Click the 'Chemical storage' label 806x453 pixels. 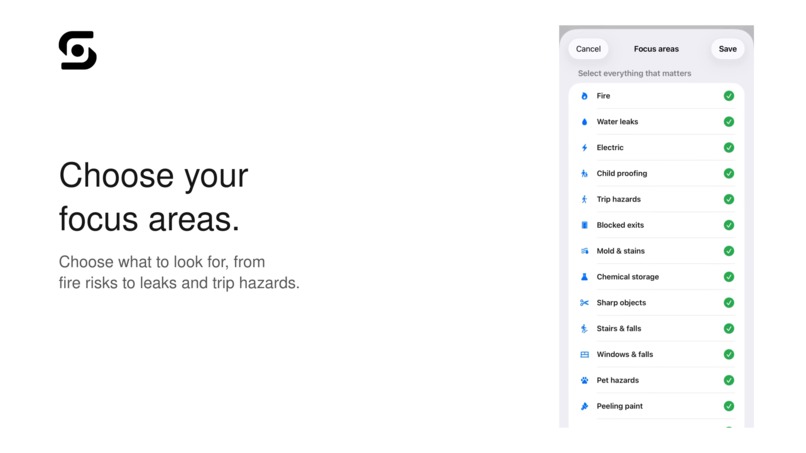(x=628, y=277)
